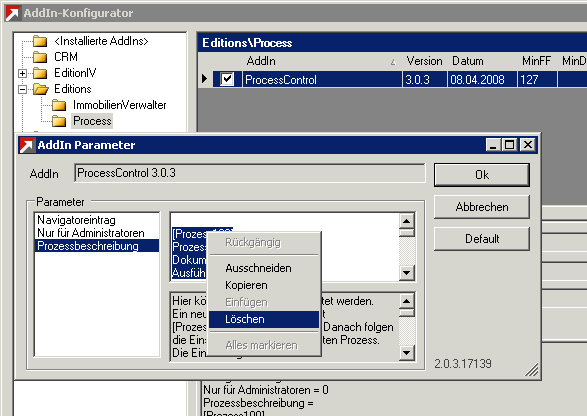Collapse the Editions tree node
Viewport: 587px width, 416px height.
point(22,89)
